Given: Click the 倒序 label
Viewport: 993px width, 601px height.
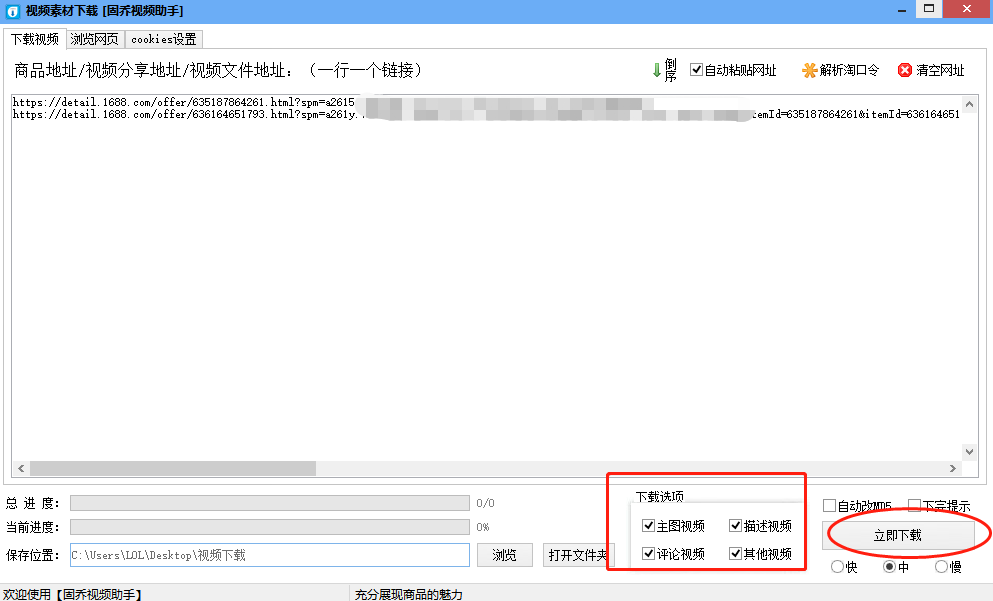Looking at the screenshot, I should (671, 70).
